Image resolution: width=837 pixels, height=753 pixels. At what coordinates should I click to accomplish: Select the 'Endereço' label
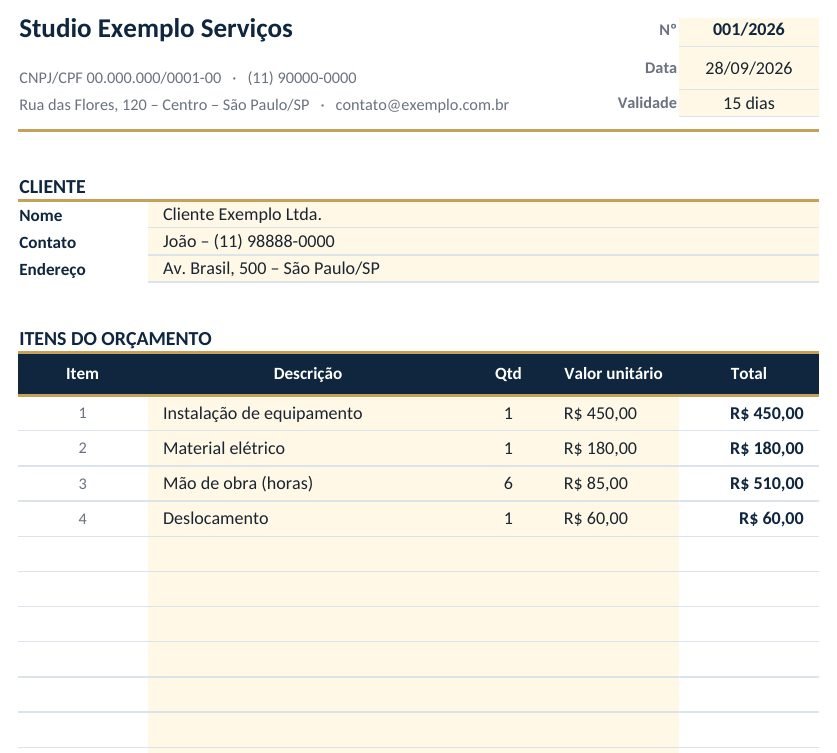(52, 270)
